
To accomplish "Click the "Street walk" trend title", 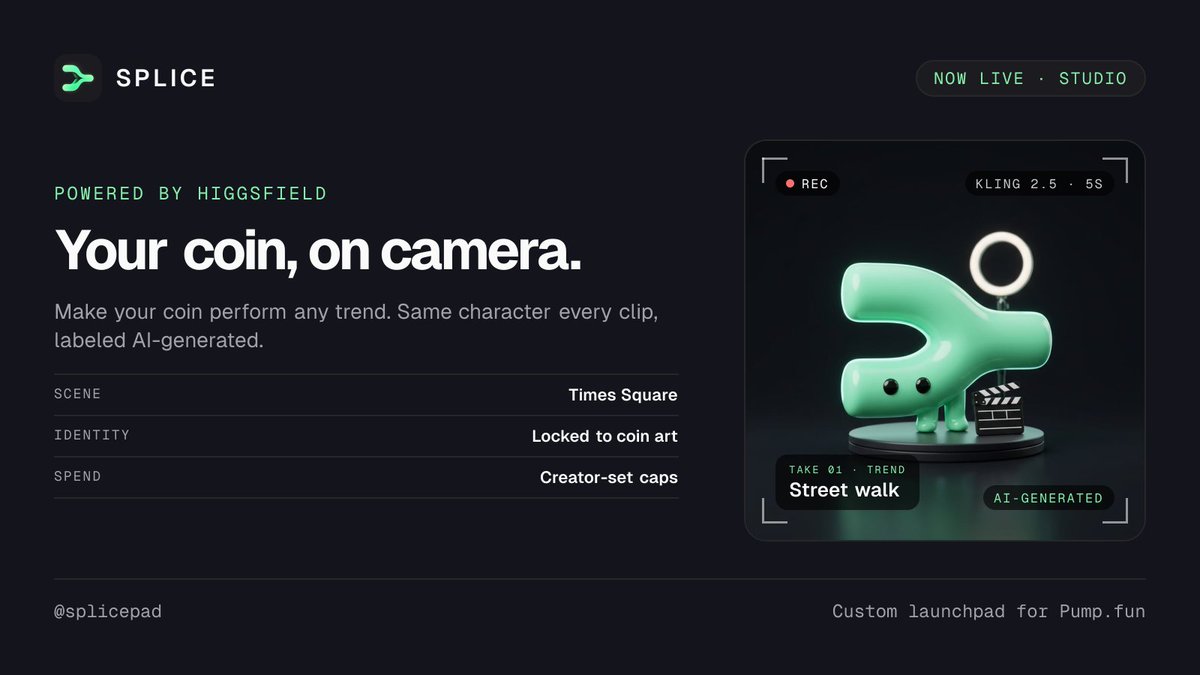I will tap(844, 490).
